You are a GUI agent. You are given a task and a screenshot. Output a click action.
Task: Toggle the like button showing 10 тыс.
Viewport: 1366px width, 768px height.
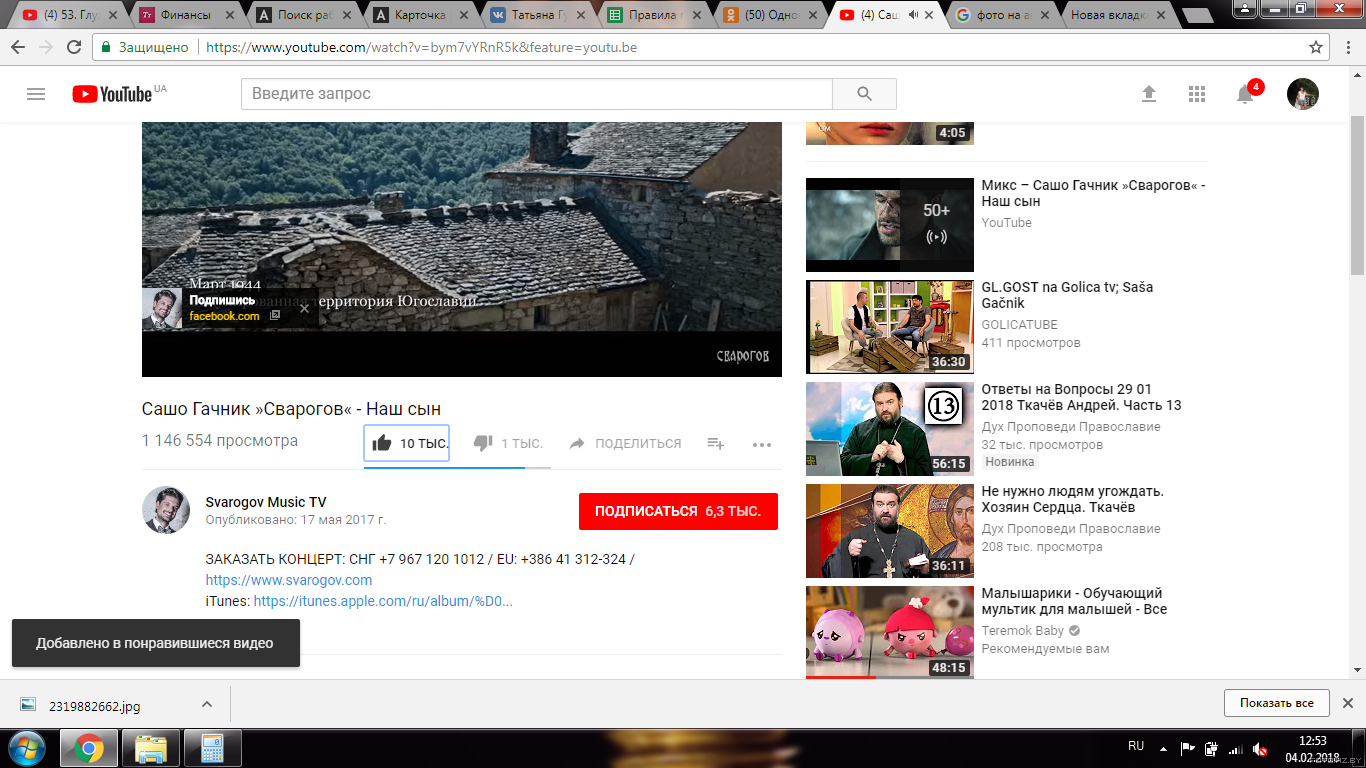(407, 443)
